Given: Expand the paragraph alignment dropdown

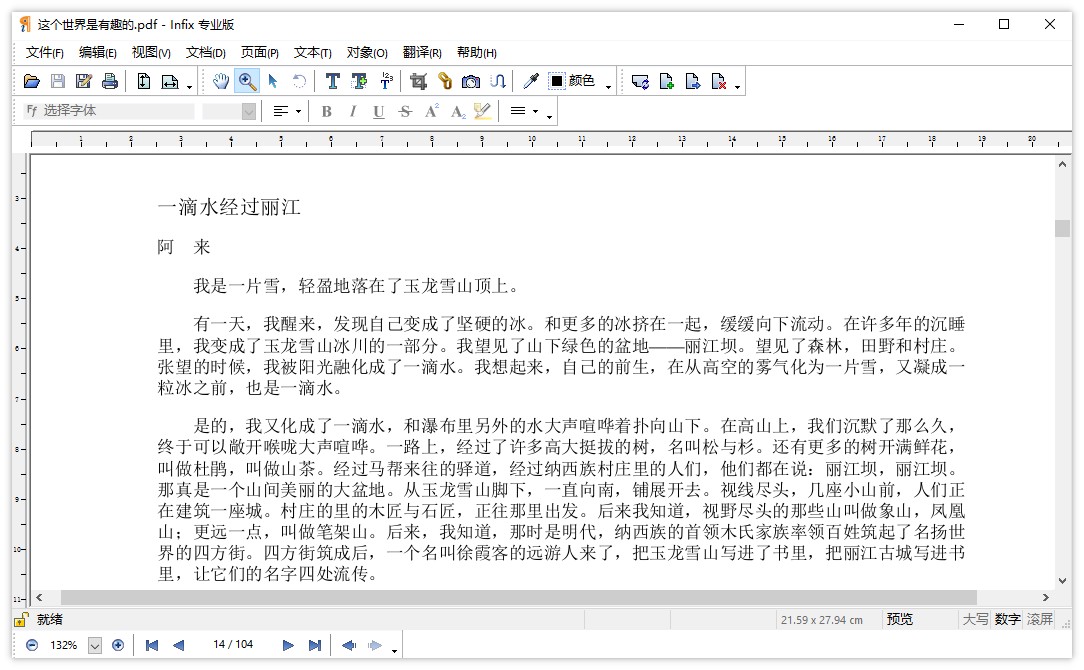Looking at the screenshot, I should (x=299, y=112).
